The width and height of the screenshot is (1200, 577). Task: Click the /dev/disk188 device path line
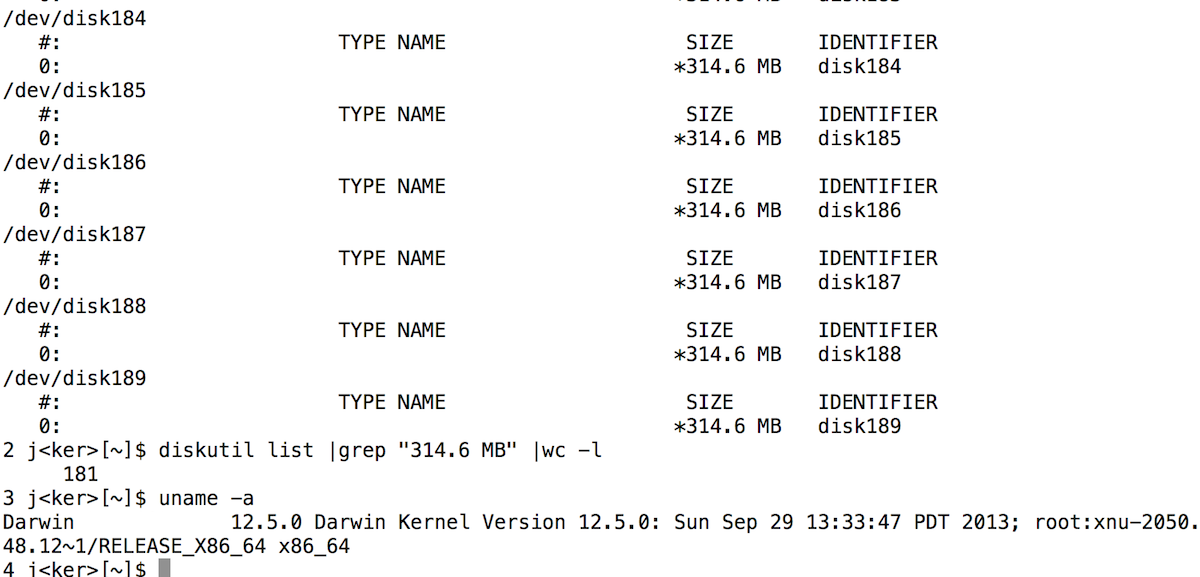point(75,306)
